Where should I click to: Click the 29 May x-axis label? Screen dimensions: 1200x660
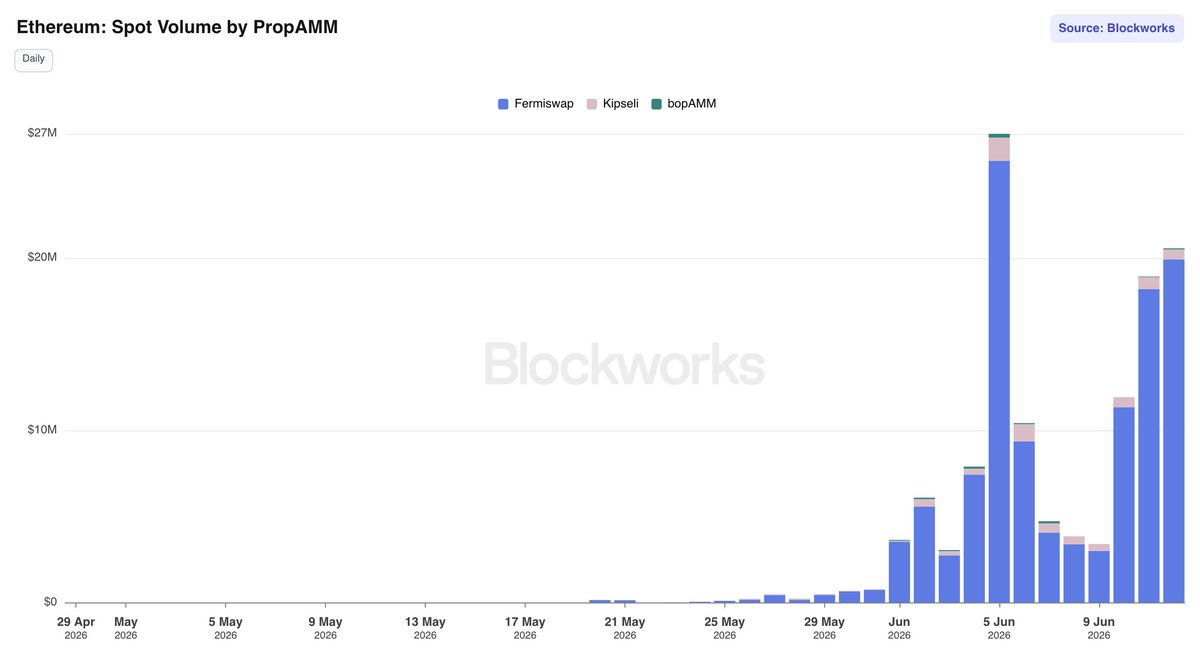(825, 627)
